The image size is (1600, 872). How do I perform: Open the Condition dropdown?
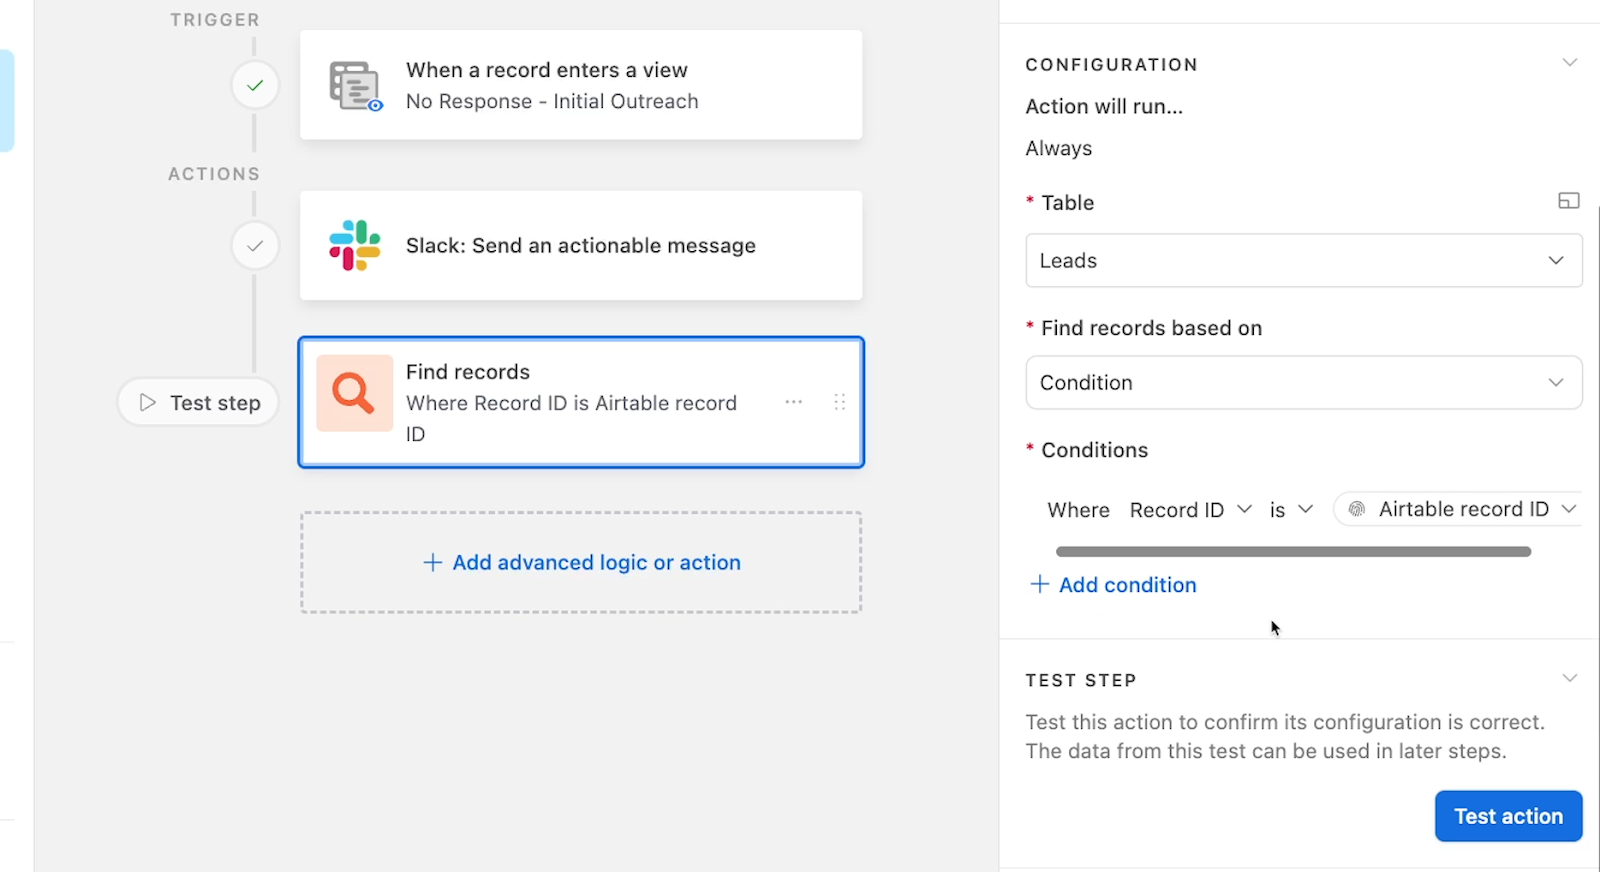pos(1304,382)
